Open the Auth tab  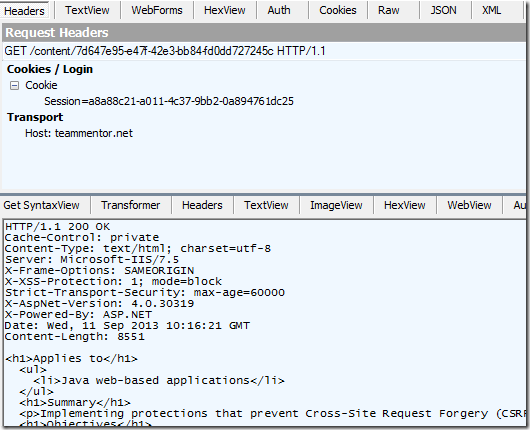(279, 10)
